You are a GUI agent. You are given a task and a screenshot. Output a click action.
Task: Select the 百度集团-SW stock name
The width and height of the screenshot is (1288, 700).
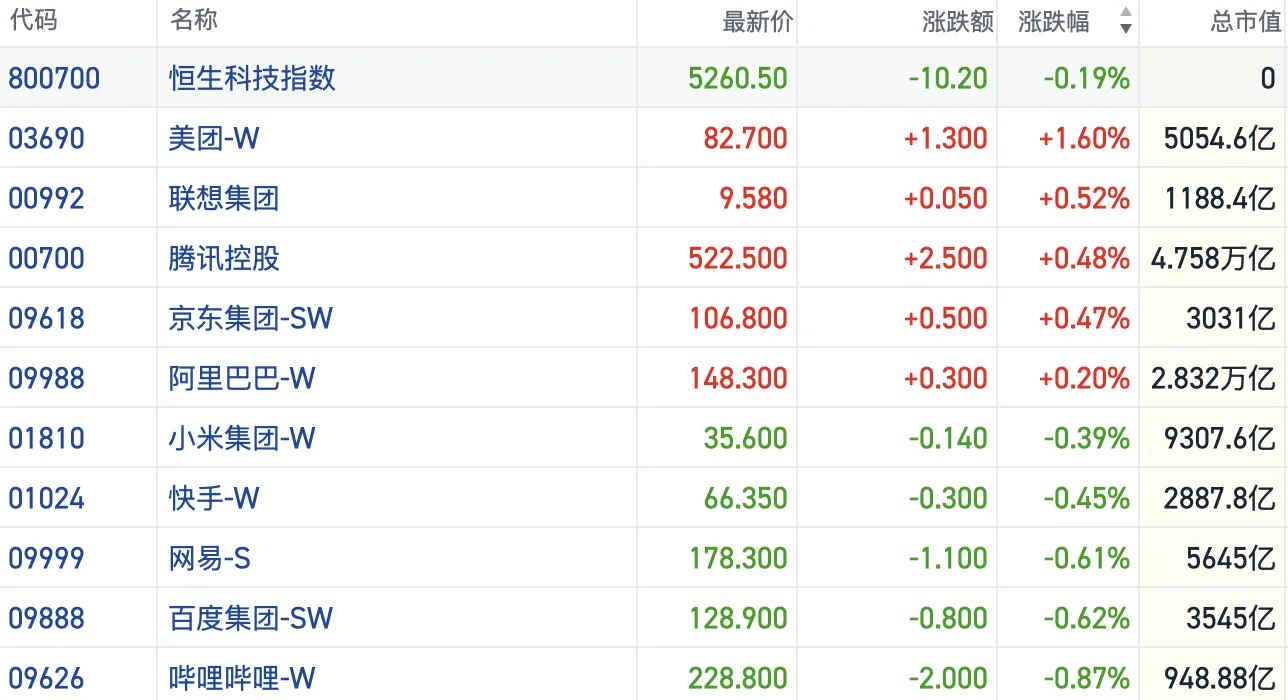250,618
